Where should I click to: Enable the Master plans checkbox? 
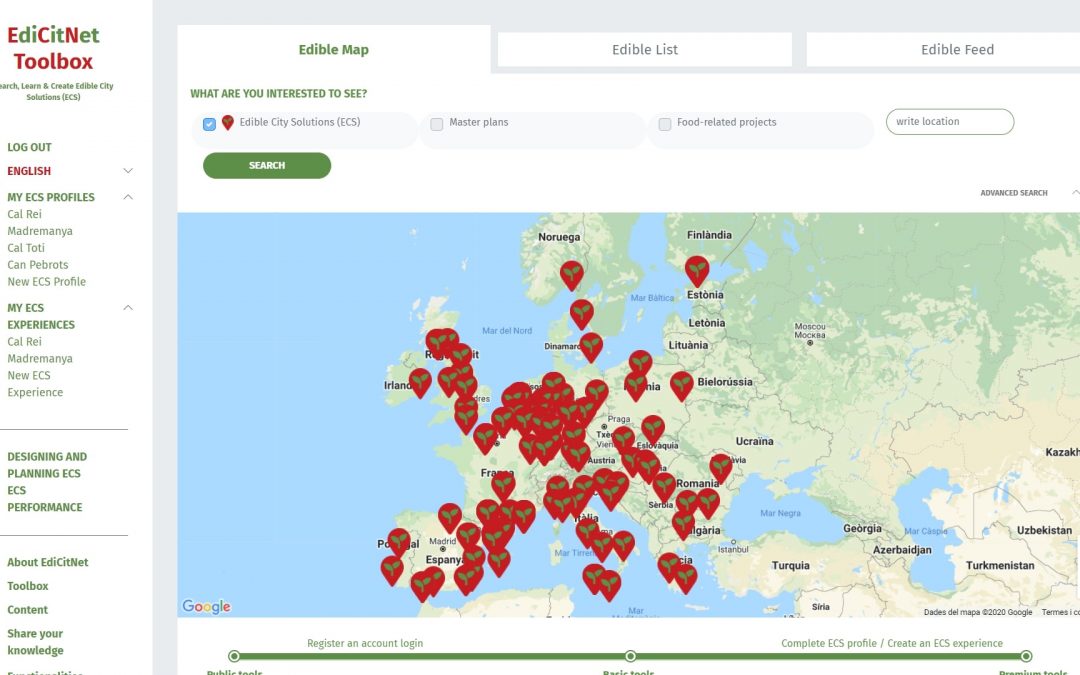(x=437, y=124)
